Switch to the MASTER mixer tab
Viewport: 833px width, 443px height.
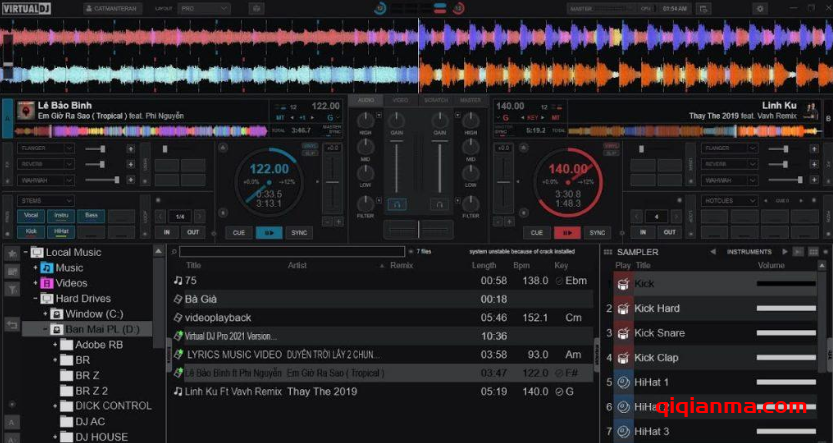(x=471, y=101)
